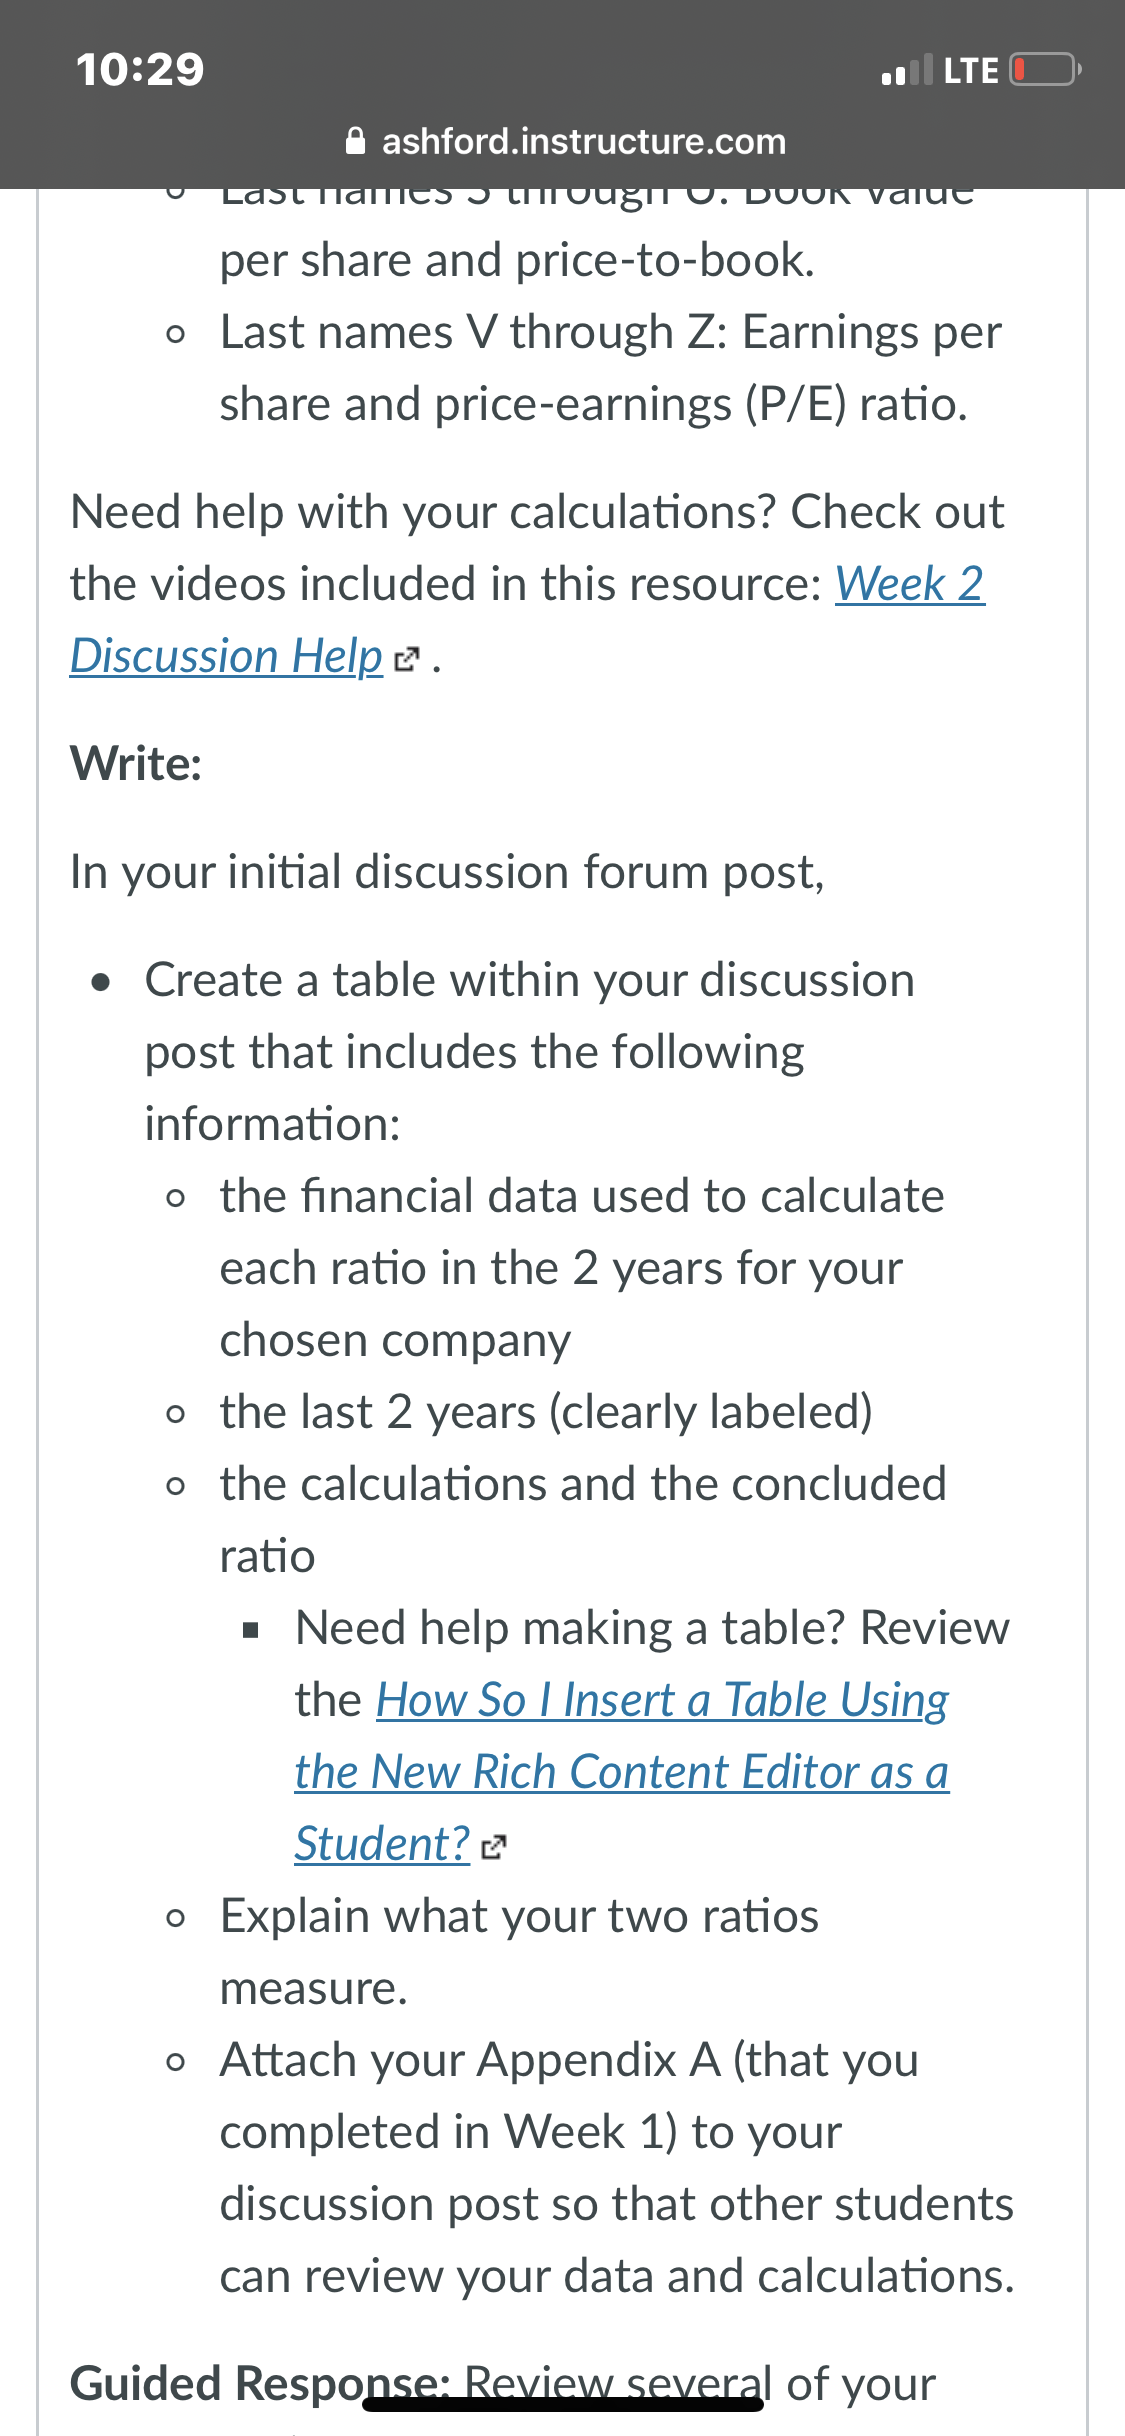
Task: Tap the cellular signal bars icon
Action: point(907,70)
